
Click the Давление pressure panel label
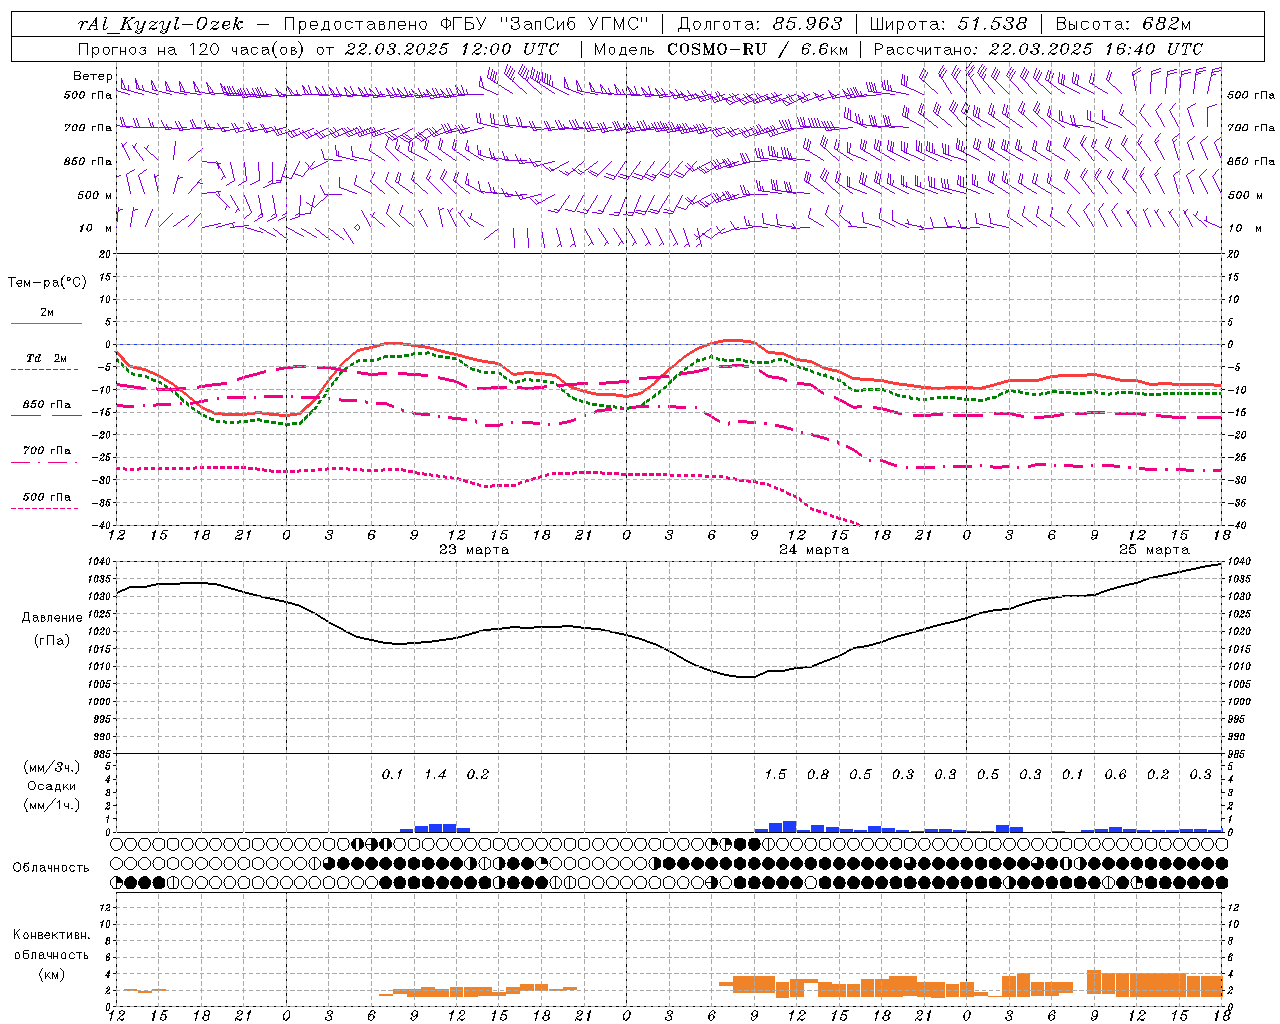point(52,618)
